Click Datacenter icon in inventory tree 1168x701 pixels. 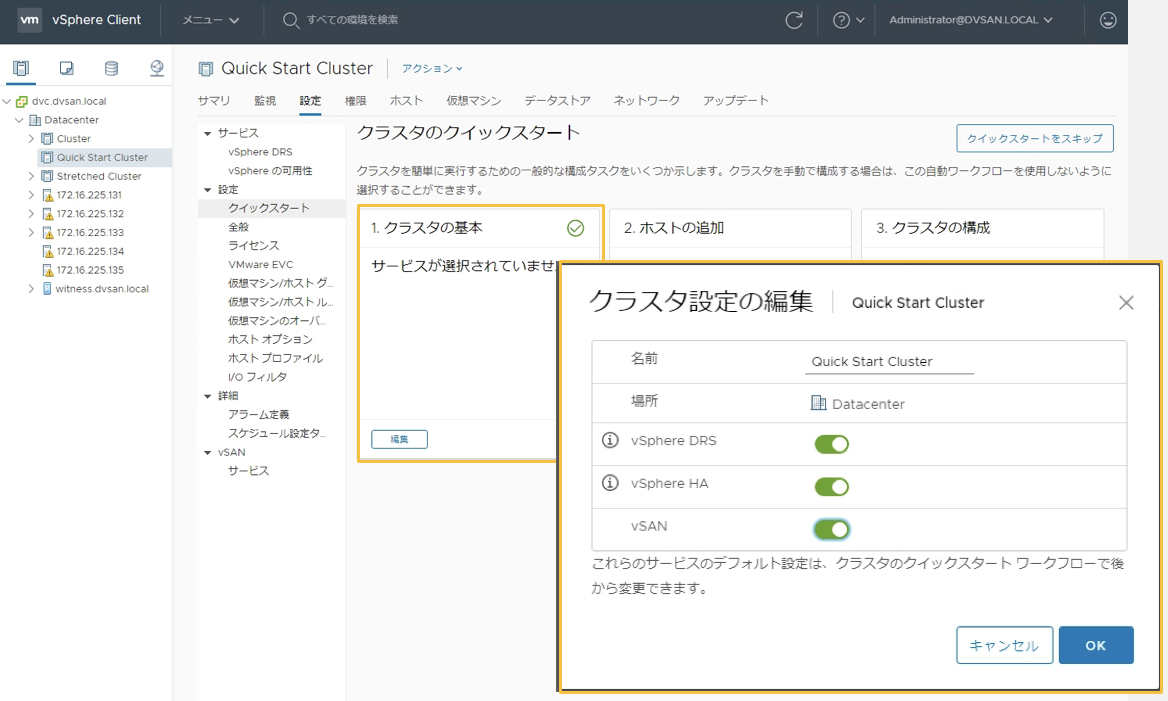pyautogui.click(x=34, y=120)
